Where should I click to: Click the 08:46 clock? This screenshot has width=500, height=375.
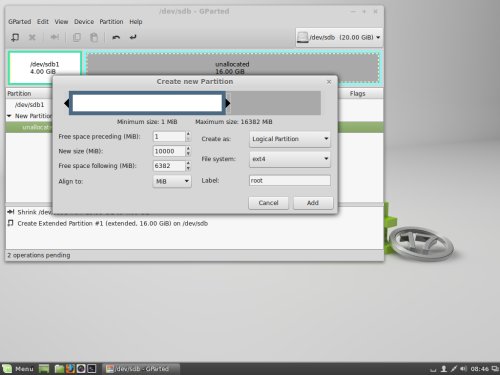[479, 369]
